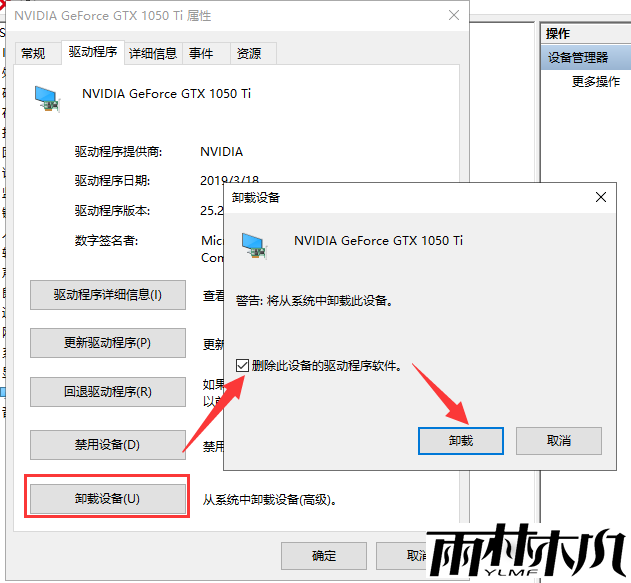Image resolution: width=631 pixels, height=583 pixels.
Task: Click the 禁用设备(D) button
Action: [x=108, y=445]
